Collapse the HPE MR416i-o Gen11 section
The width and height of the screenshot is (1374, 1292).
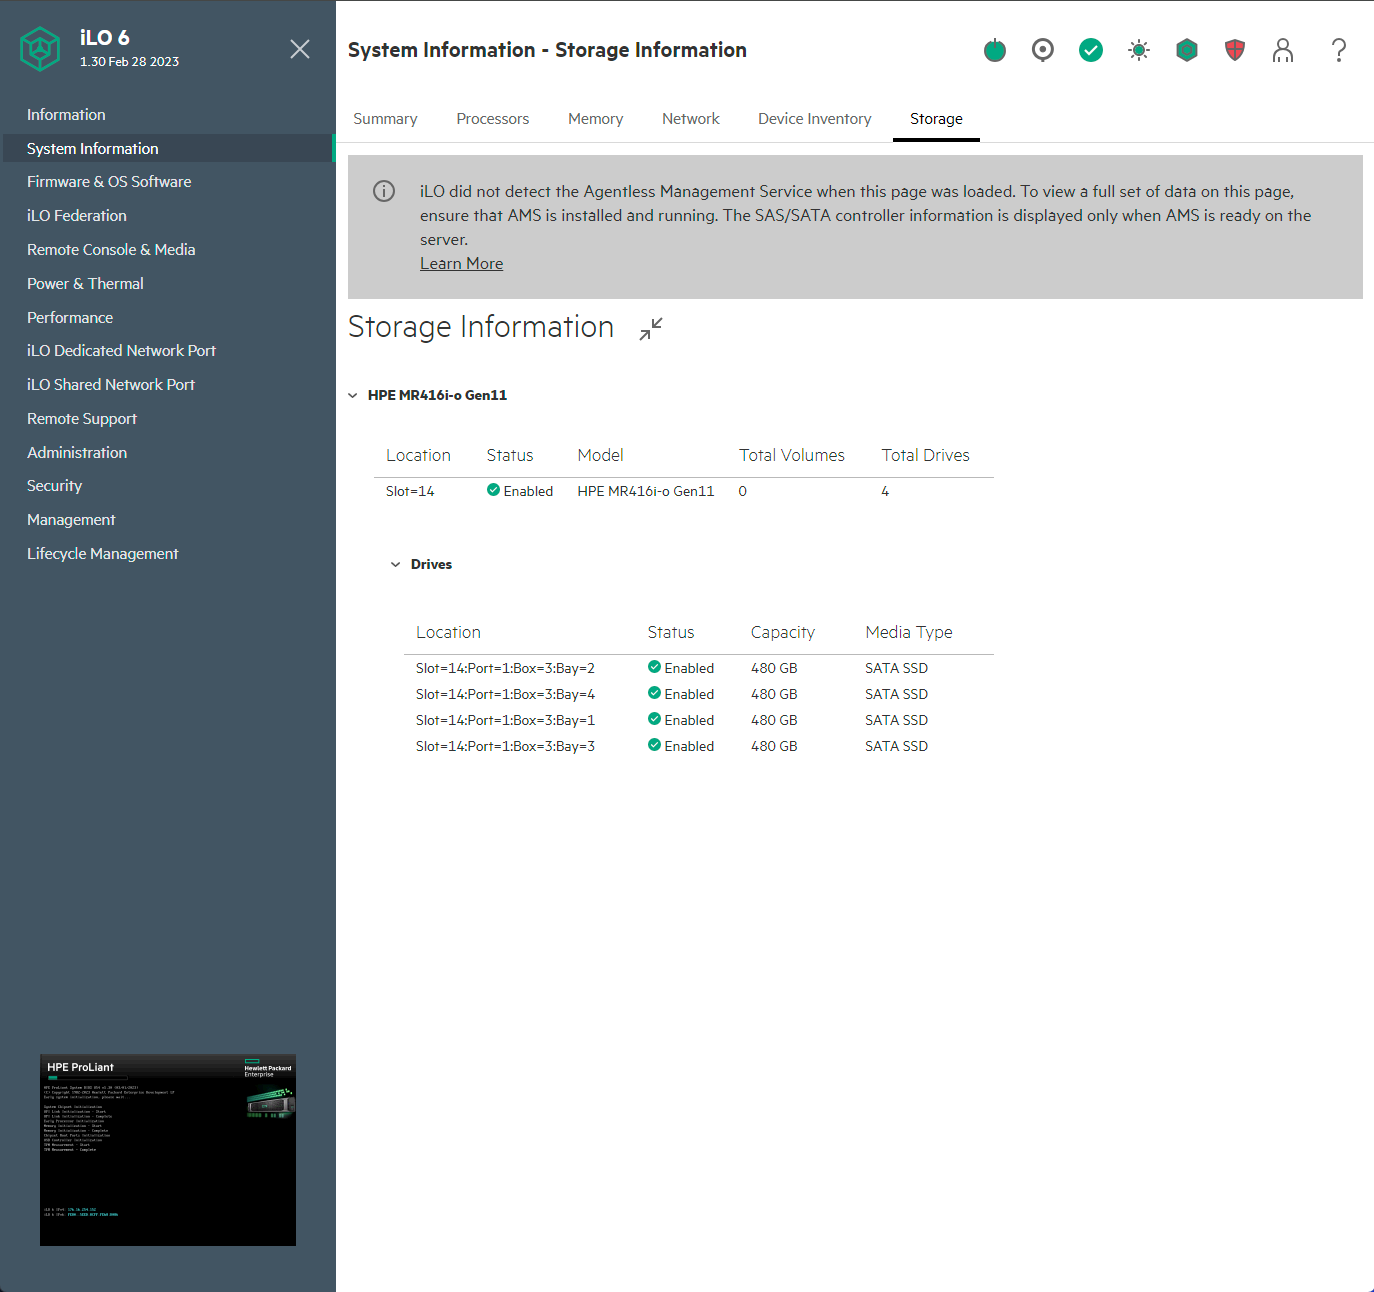(x=353, y=395)
